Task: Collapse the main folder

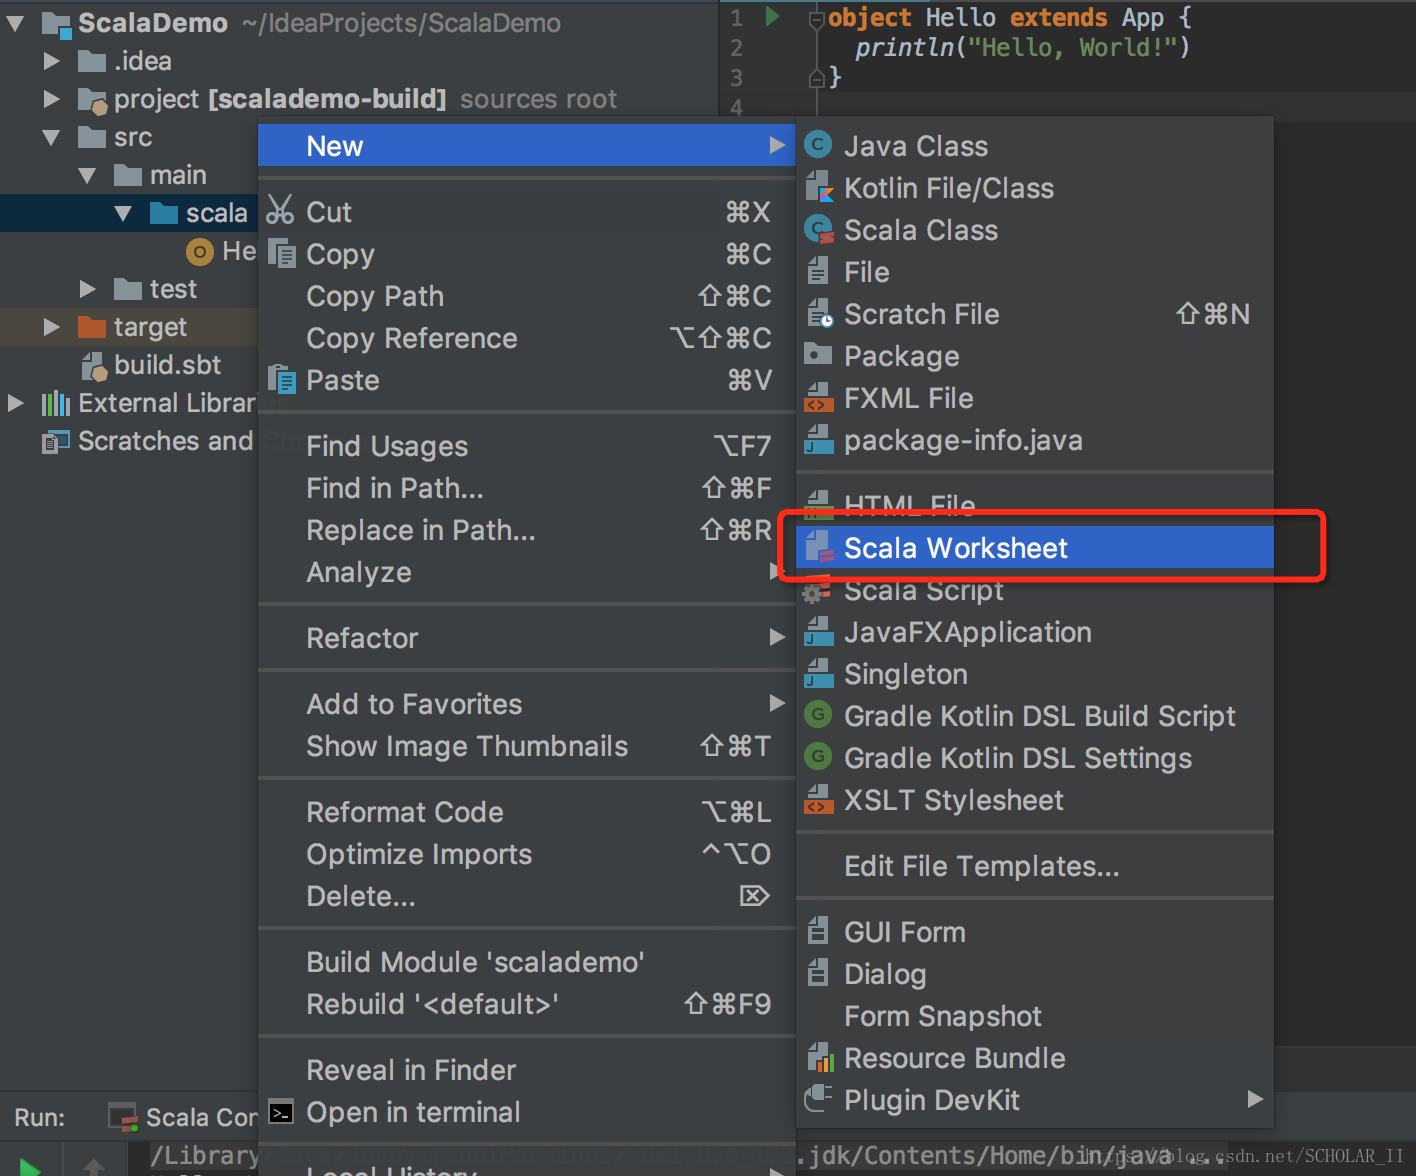Action: (x=87, y=175)
